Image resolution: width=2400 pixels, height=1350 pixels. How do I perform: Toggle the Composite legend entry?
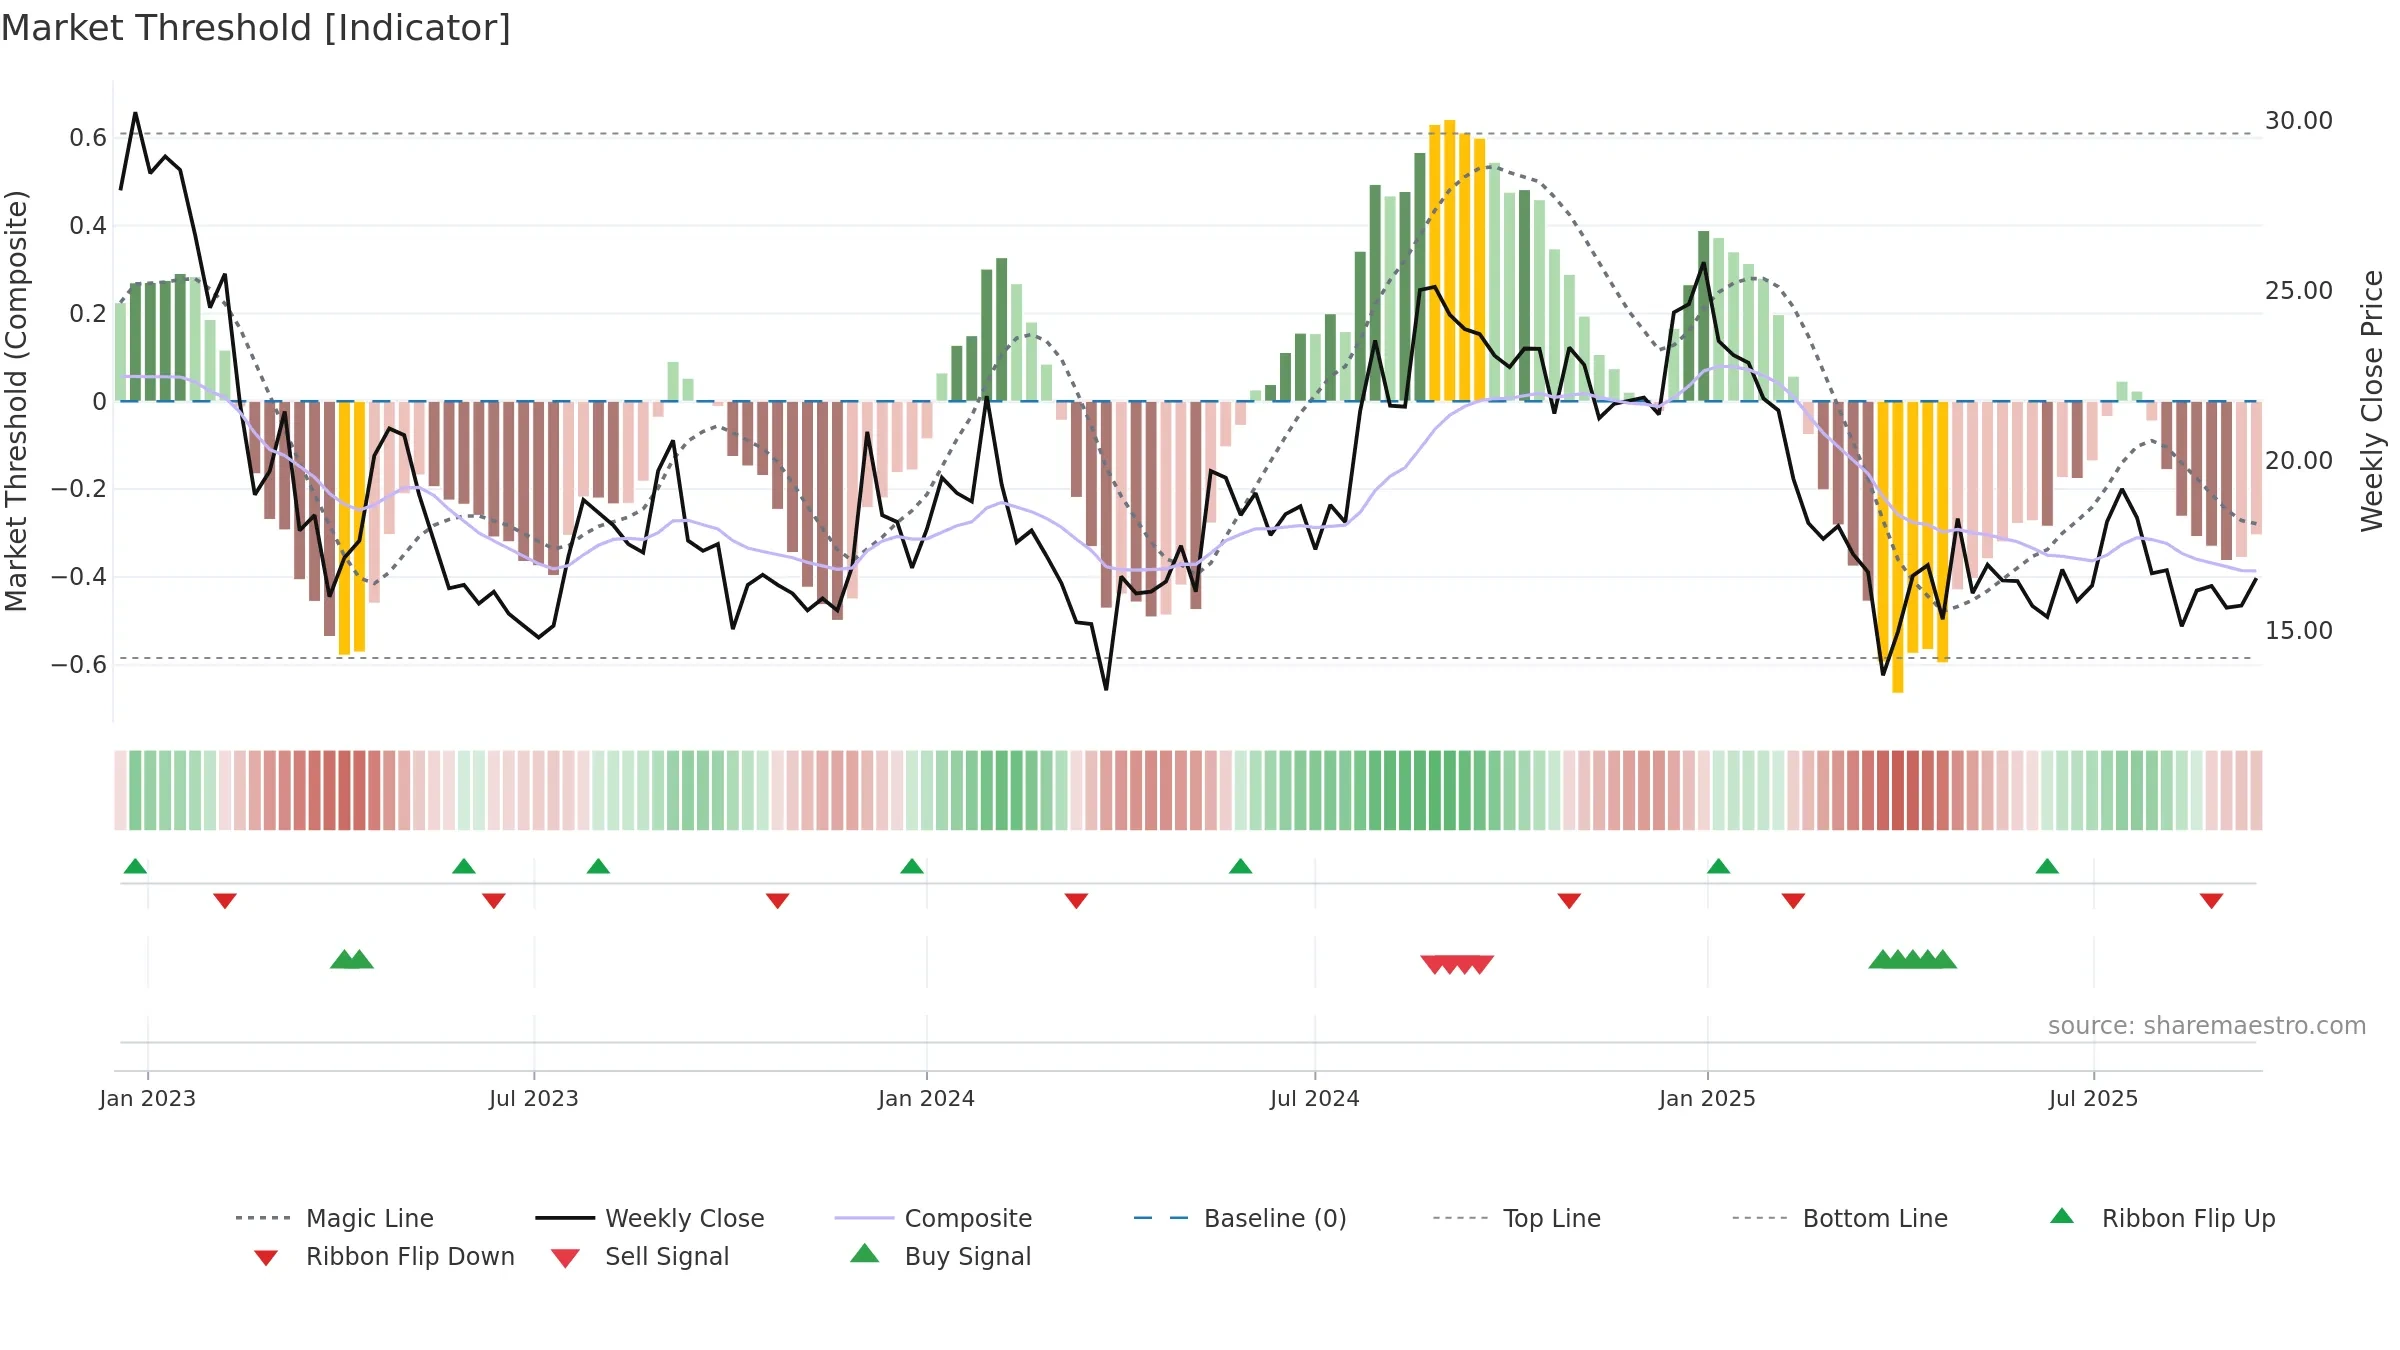(x=933, y=1218)
